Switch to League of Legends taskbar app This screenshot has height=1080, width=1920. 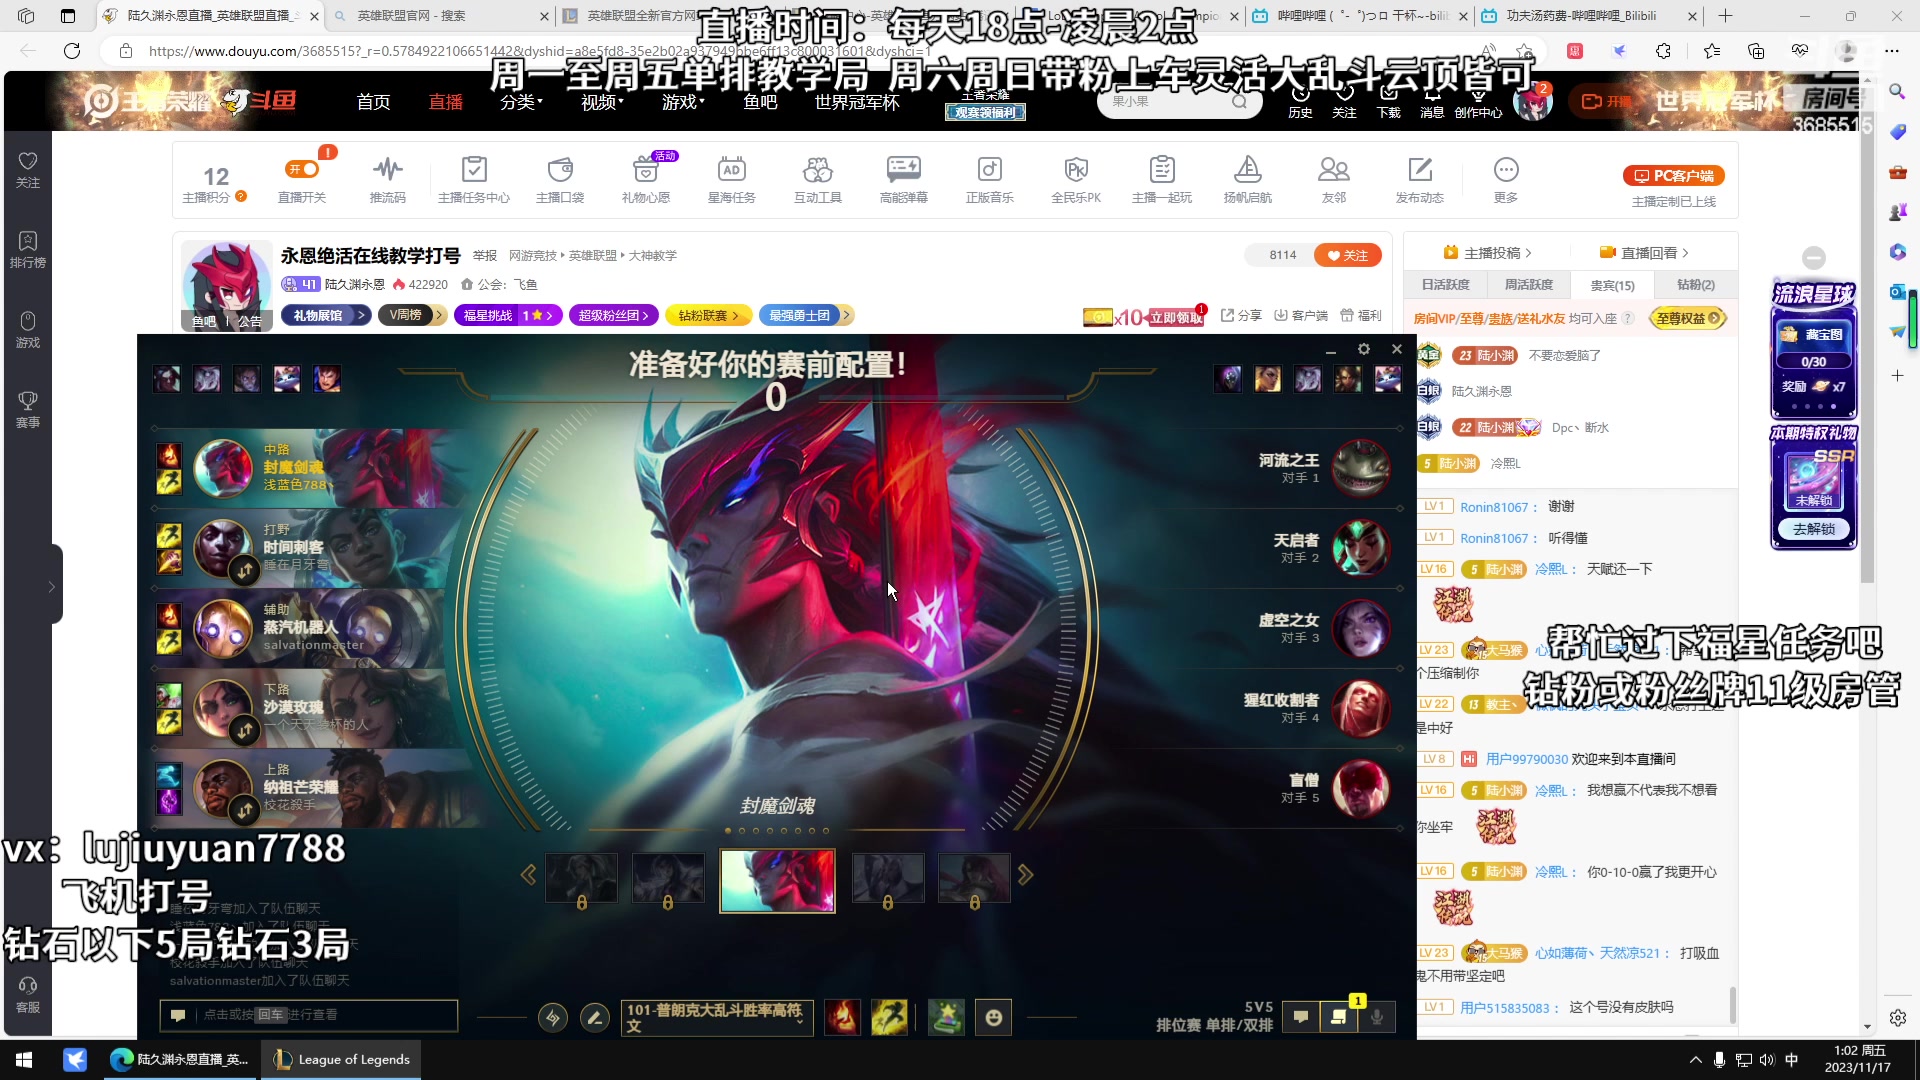click(x=342, y=1060)
